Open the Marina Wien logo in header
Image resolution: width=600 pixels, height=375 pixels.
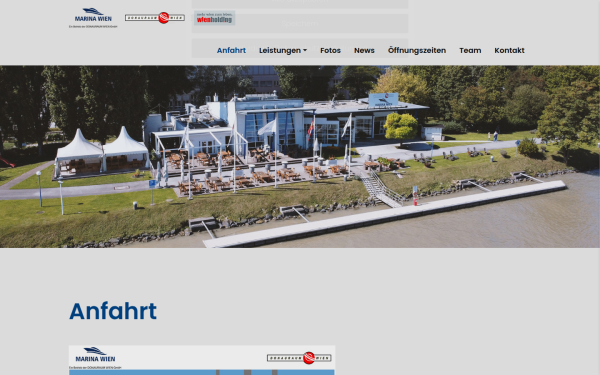click(x=93, y=18)
